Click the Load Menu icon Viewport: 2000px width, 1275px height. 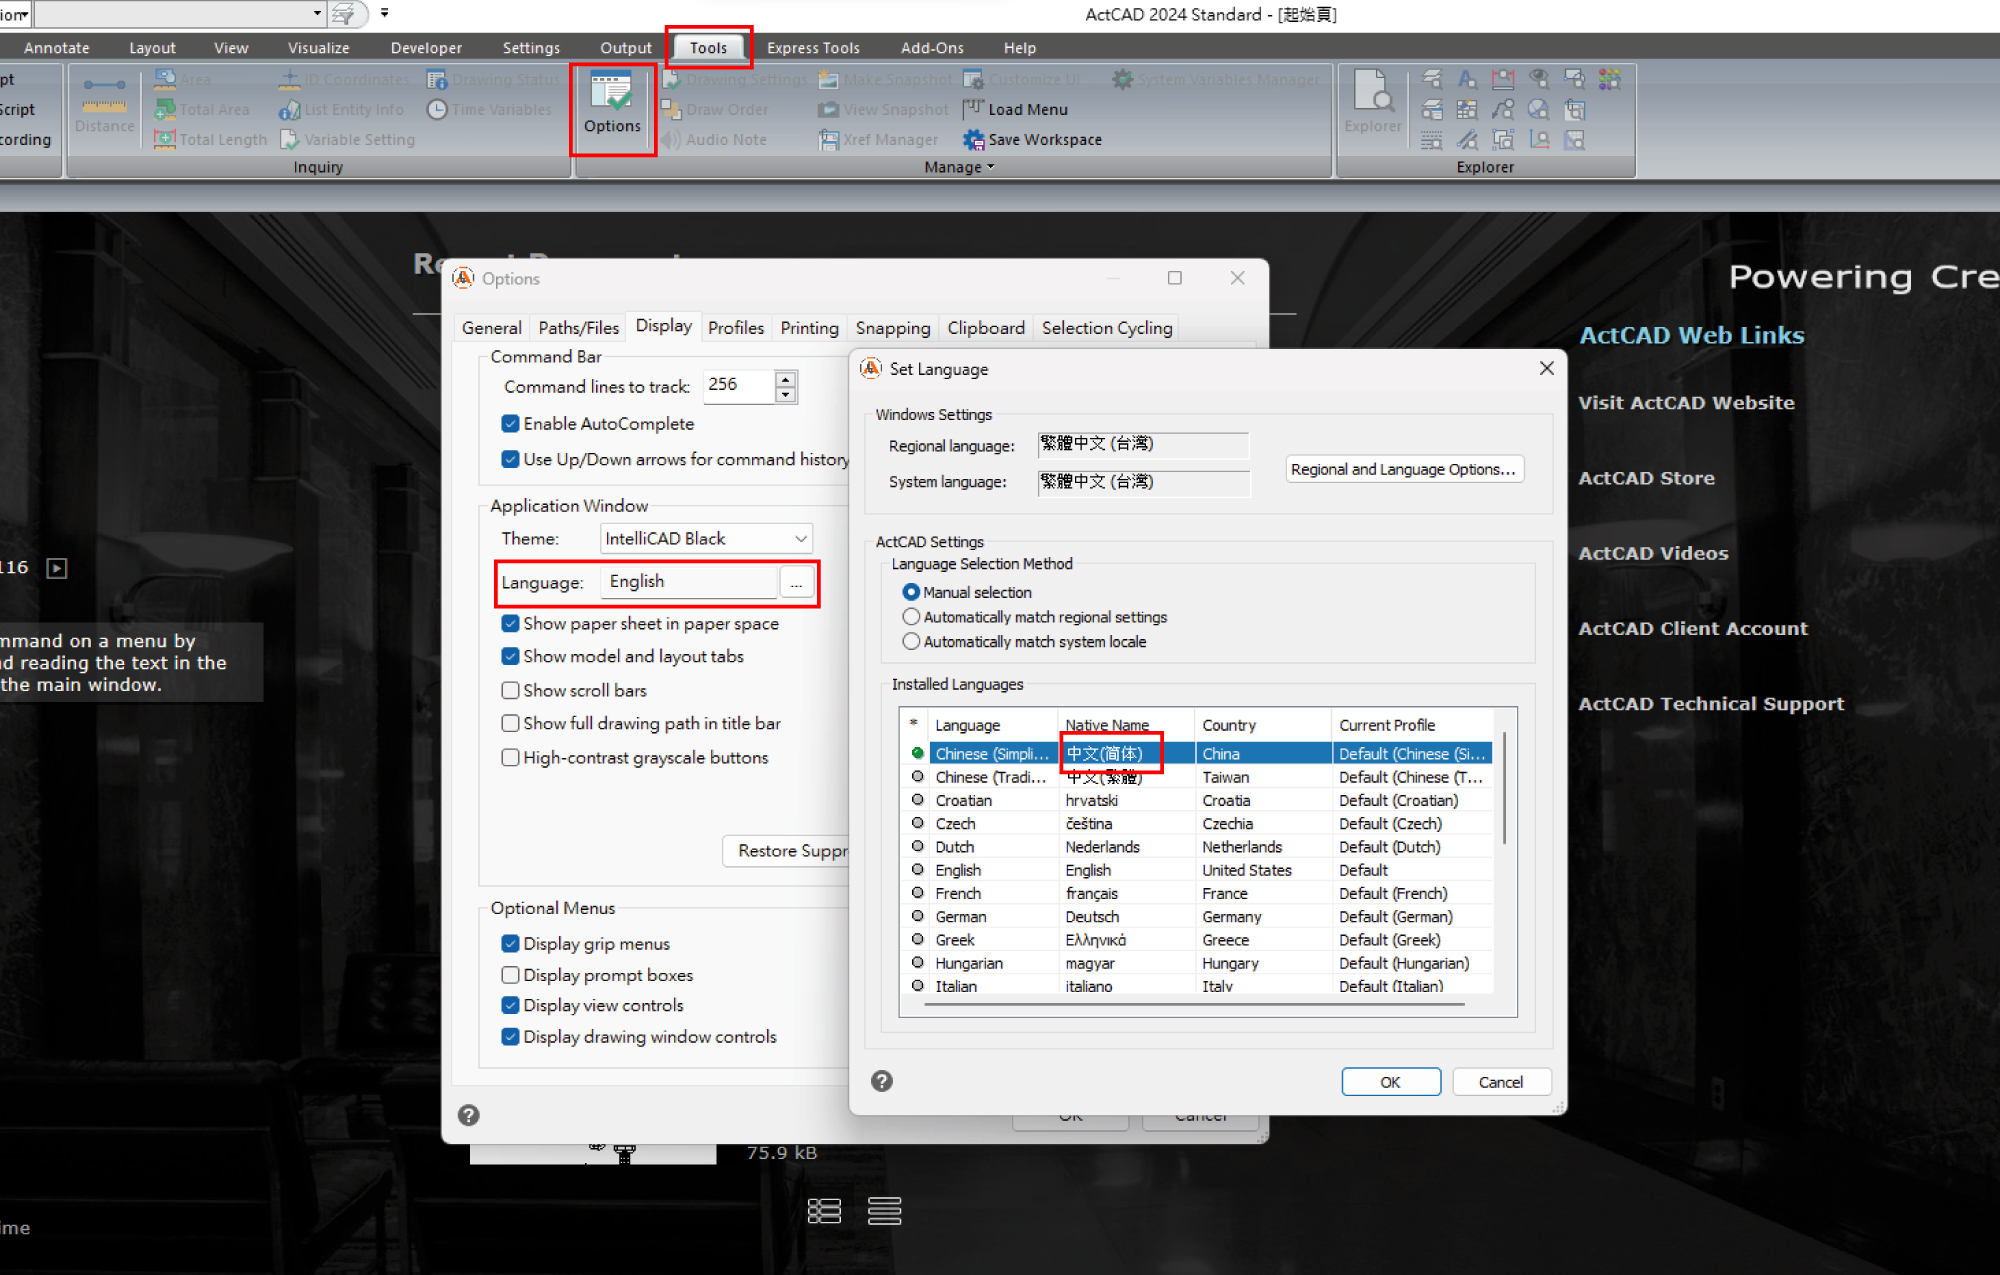coord(973,109)
